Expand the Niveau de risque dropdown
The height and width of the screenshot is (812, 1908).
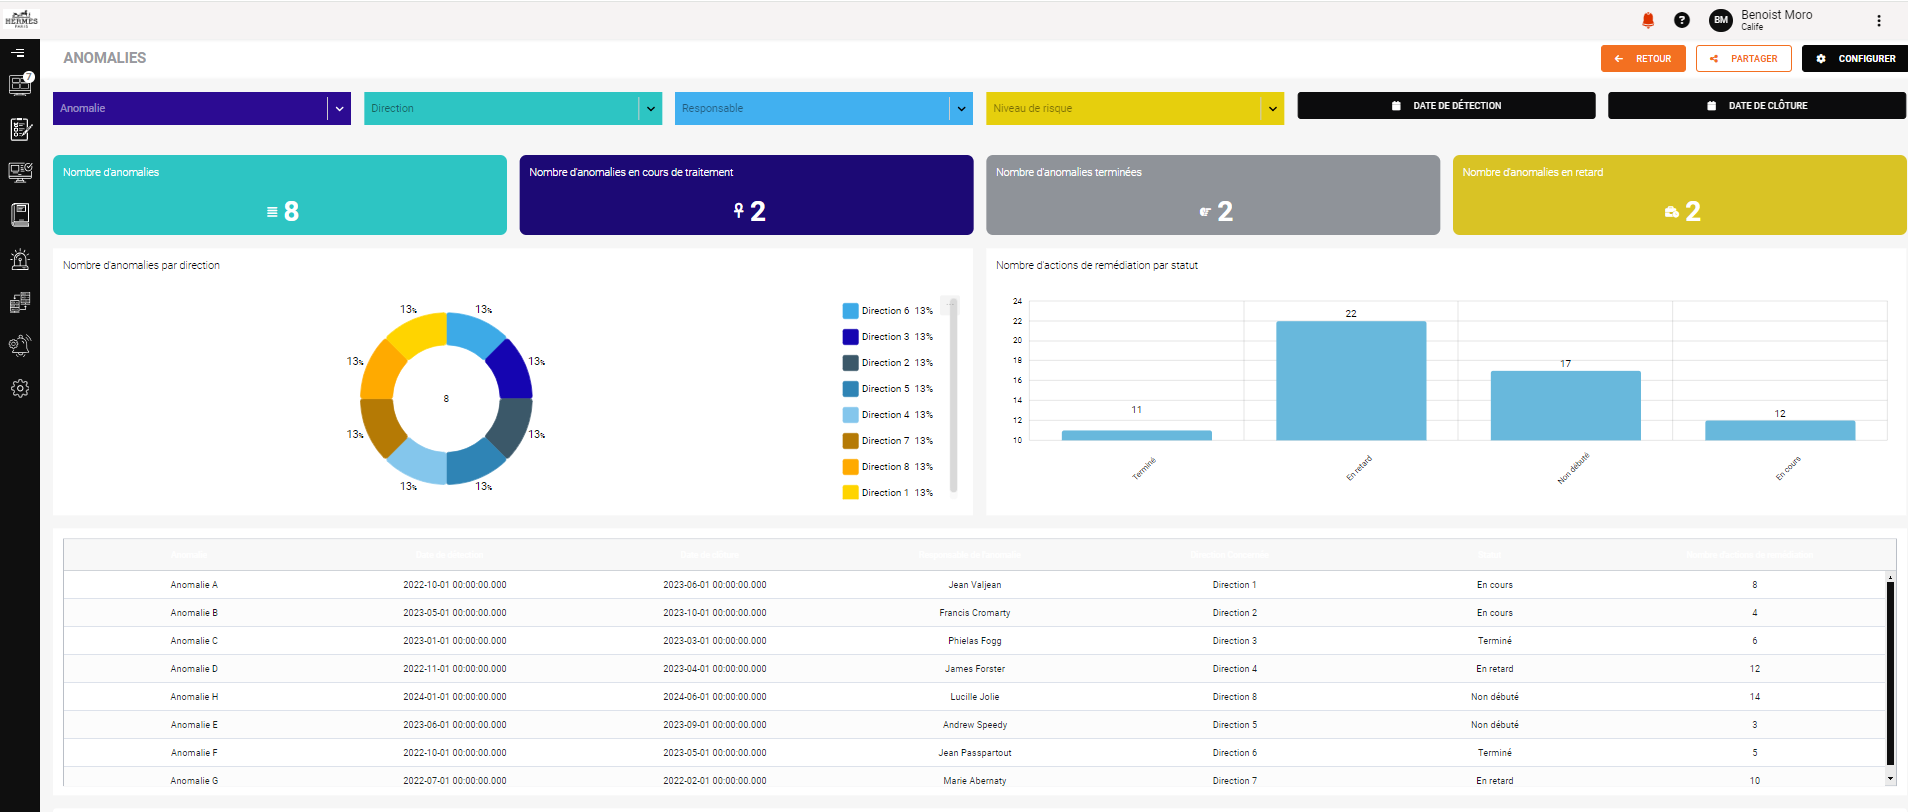[1273, 109]
